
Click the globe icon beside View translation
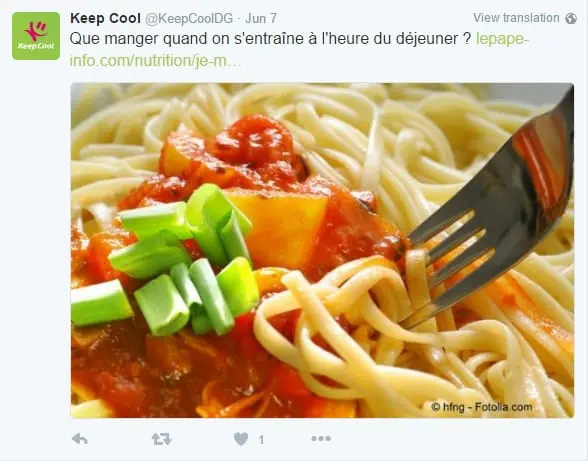click(571, 18)
